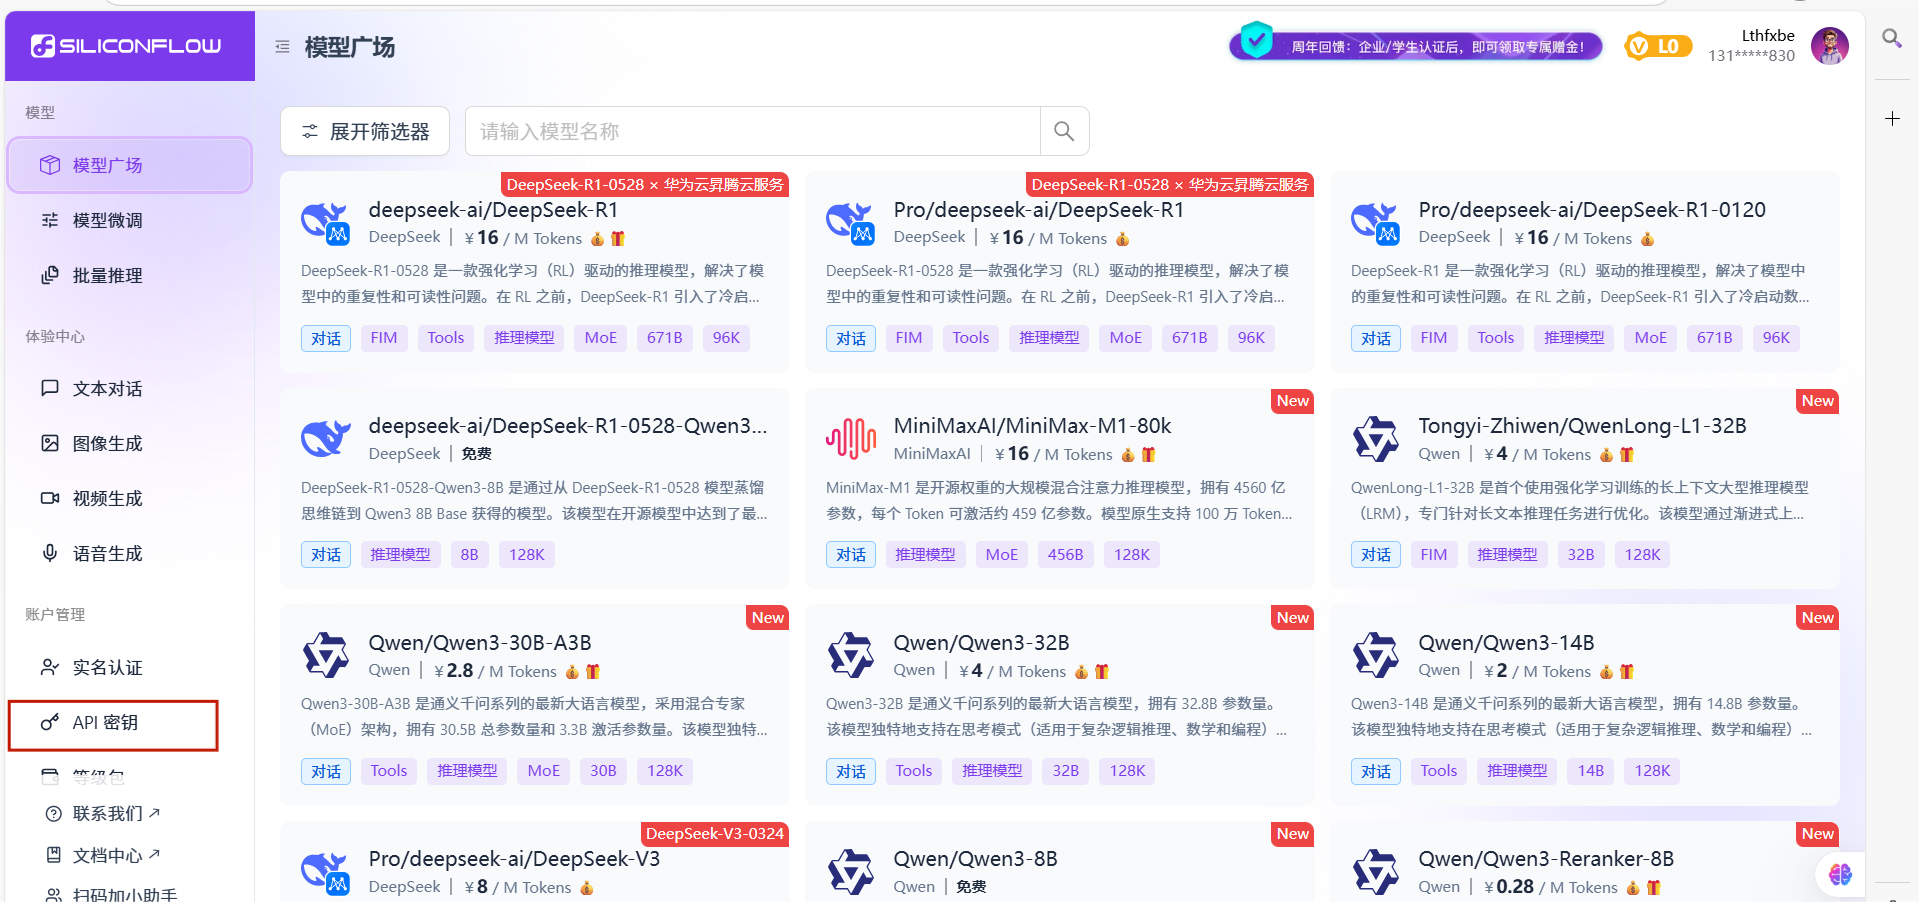Open deepseek-ai/DeepSeek-R1 model card
This screenshot has height=902, width=1919.
(535, 272)
